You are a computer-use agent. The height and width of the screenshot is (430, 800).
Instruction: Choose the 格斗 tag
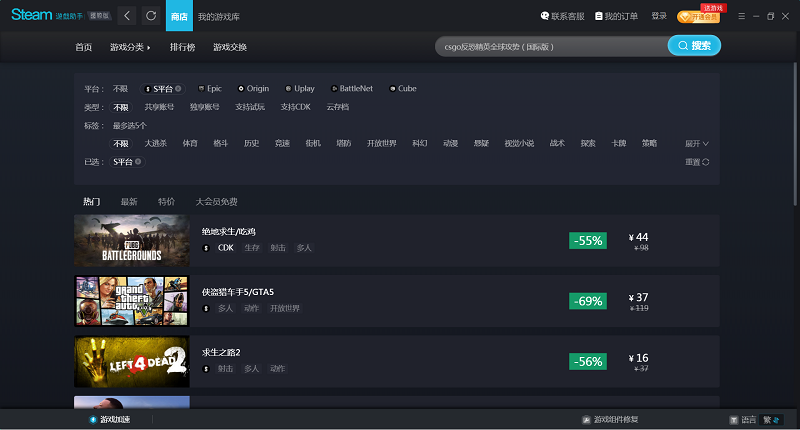[x=220, y=144]
